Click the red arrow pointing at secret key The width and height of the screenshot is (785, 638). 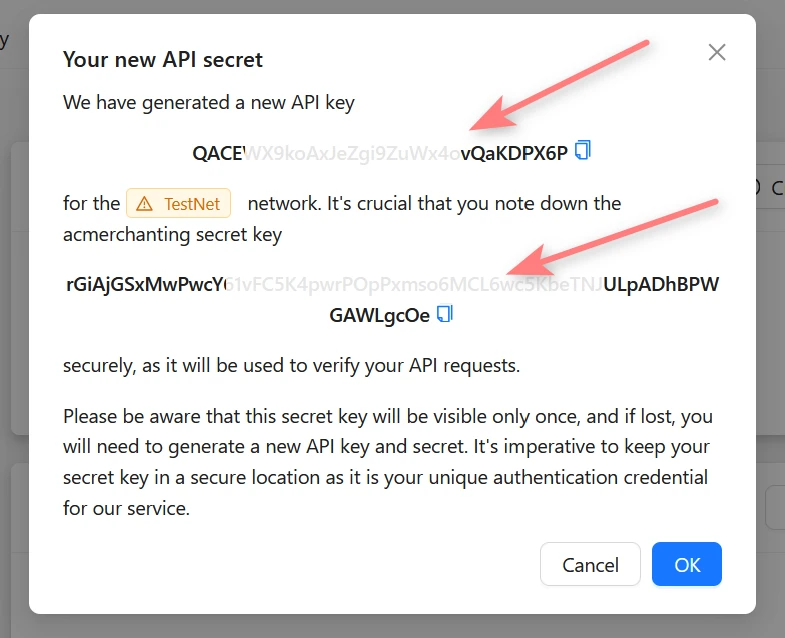(x=612, y=237)
